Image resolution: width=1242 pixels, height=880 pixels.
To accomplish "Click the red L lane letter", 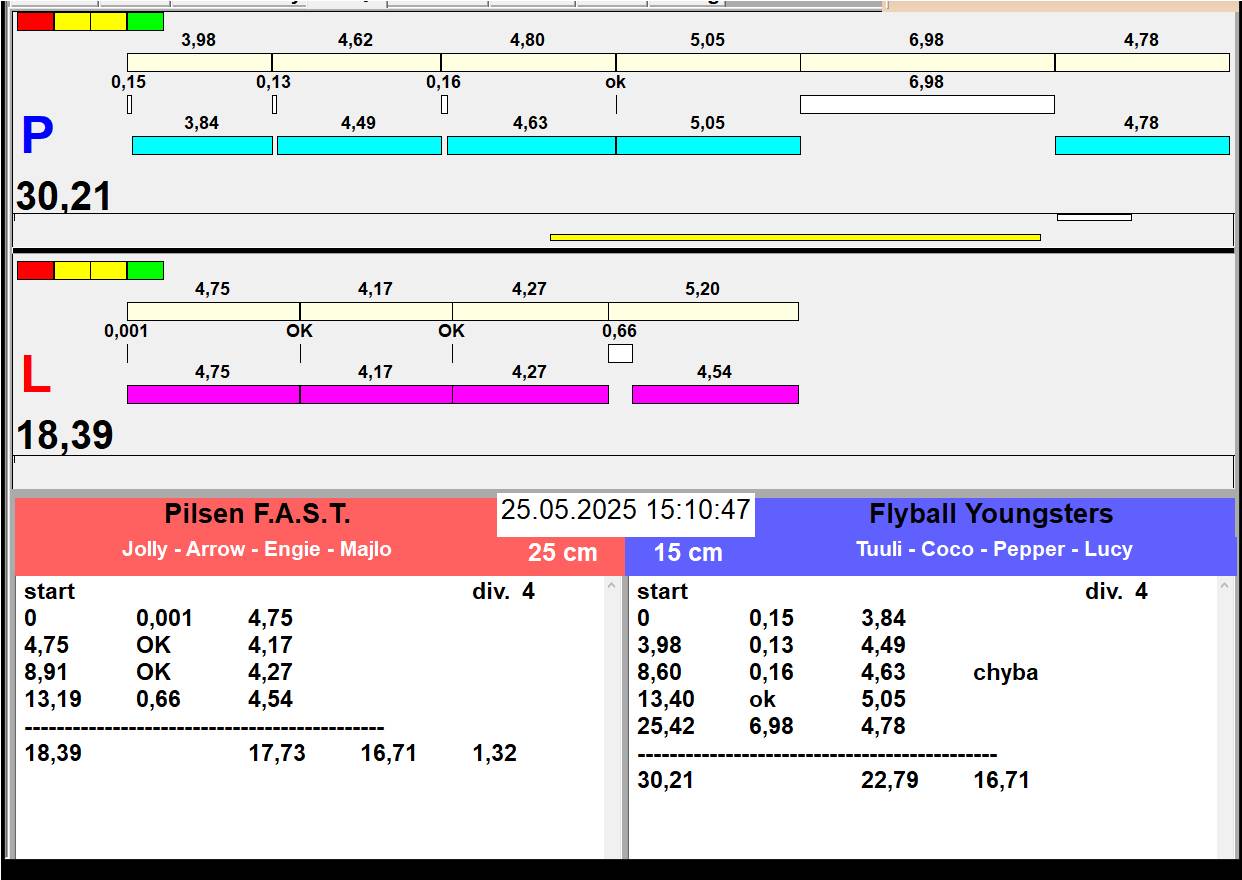I will [x=36, y=376].
